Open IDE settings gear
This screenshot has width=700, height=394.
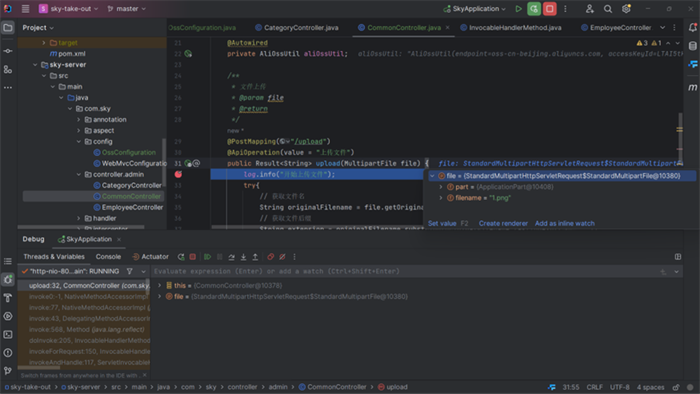[626, 9]
